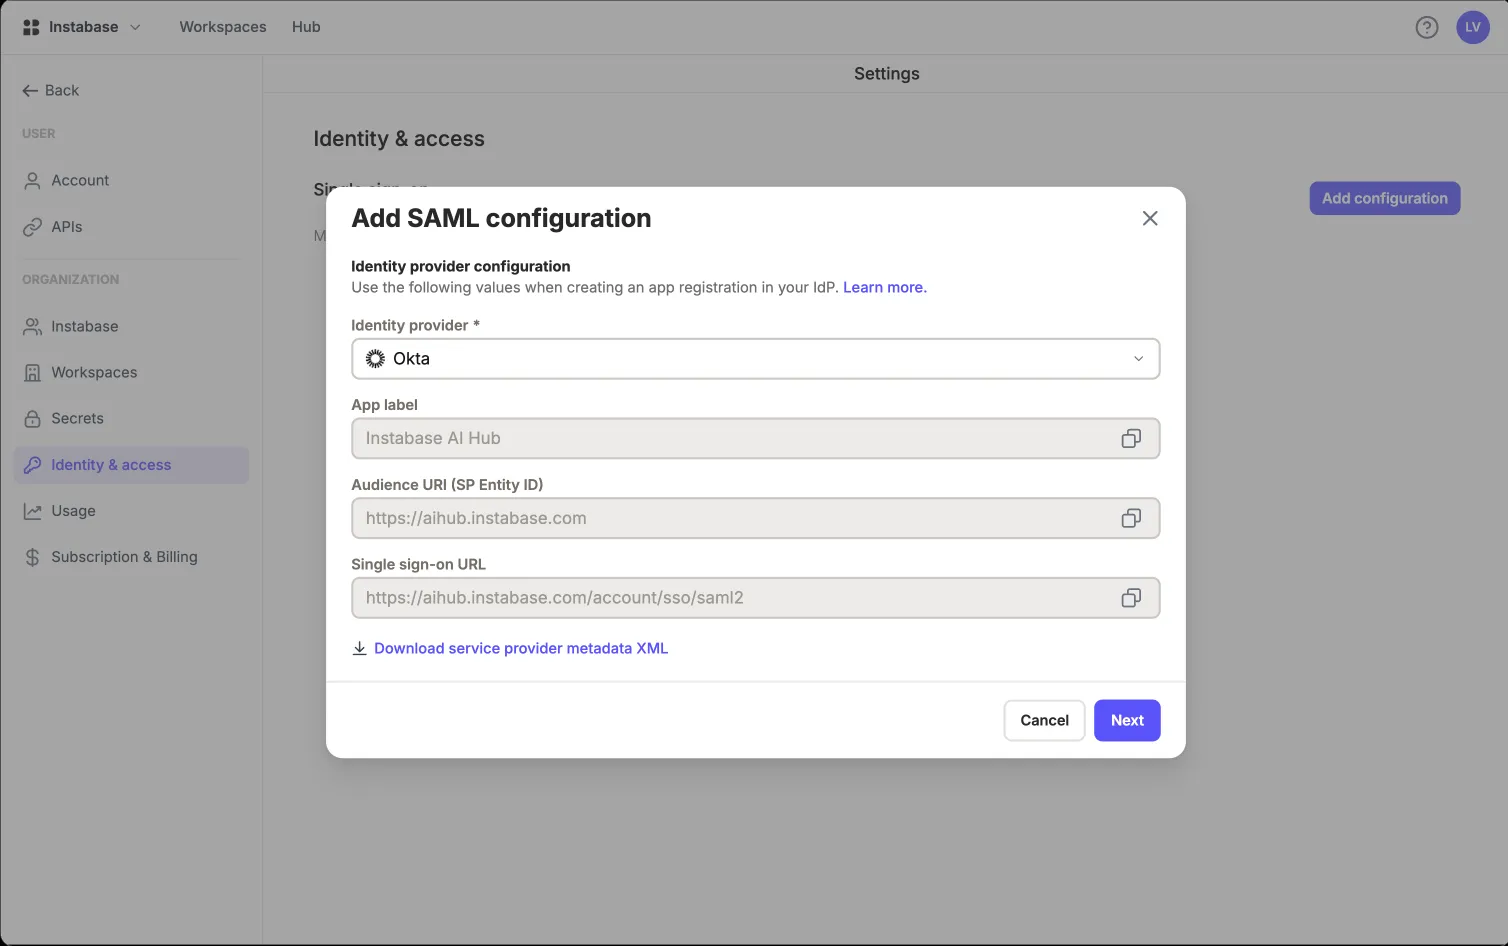This screenshot has height=946, width=1508.
Task: Close the Add SAML configuration dialog
Action: tap(1150, 218)
